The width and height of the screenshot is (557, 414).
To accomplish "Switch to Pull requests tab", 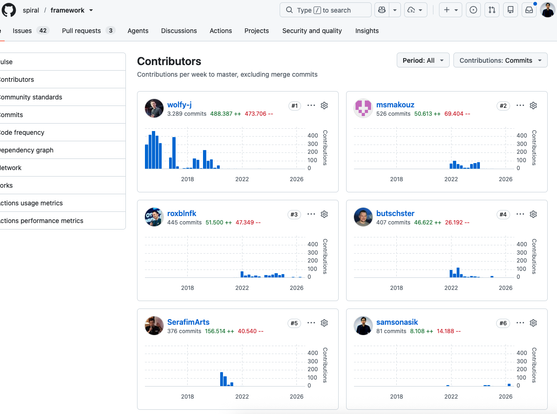I will point(88,31).
